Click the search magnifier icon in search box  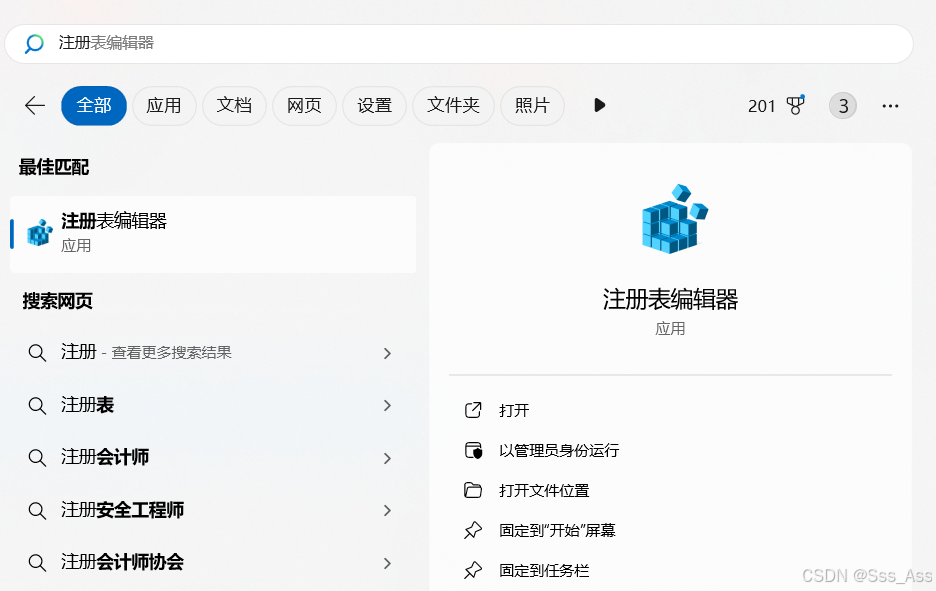tap(34, 44)
